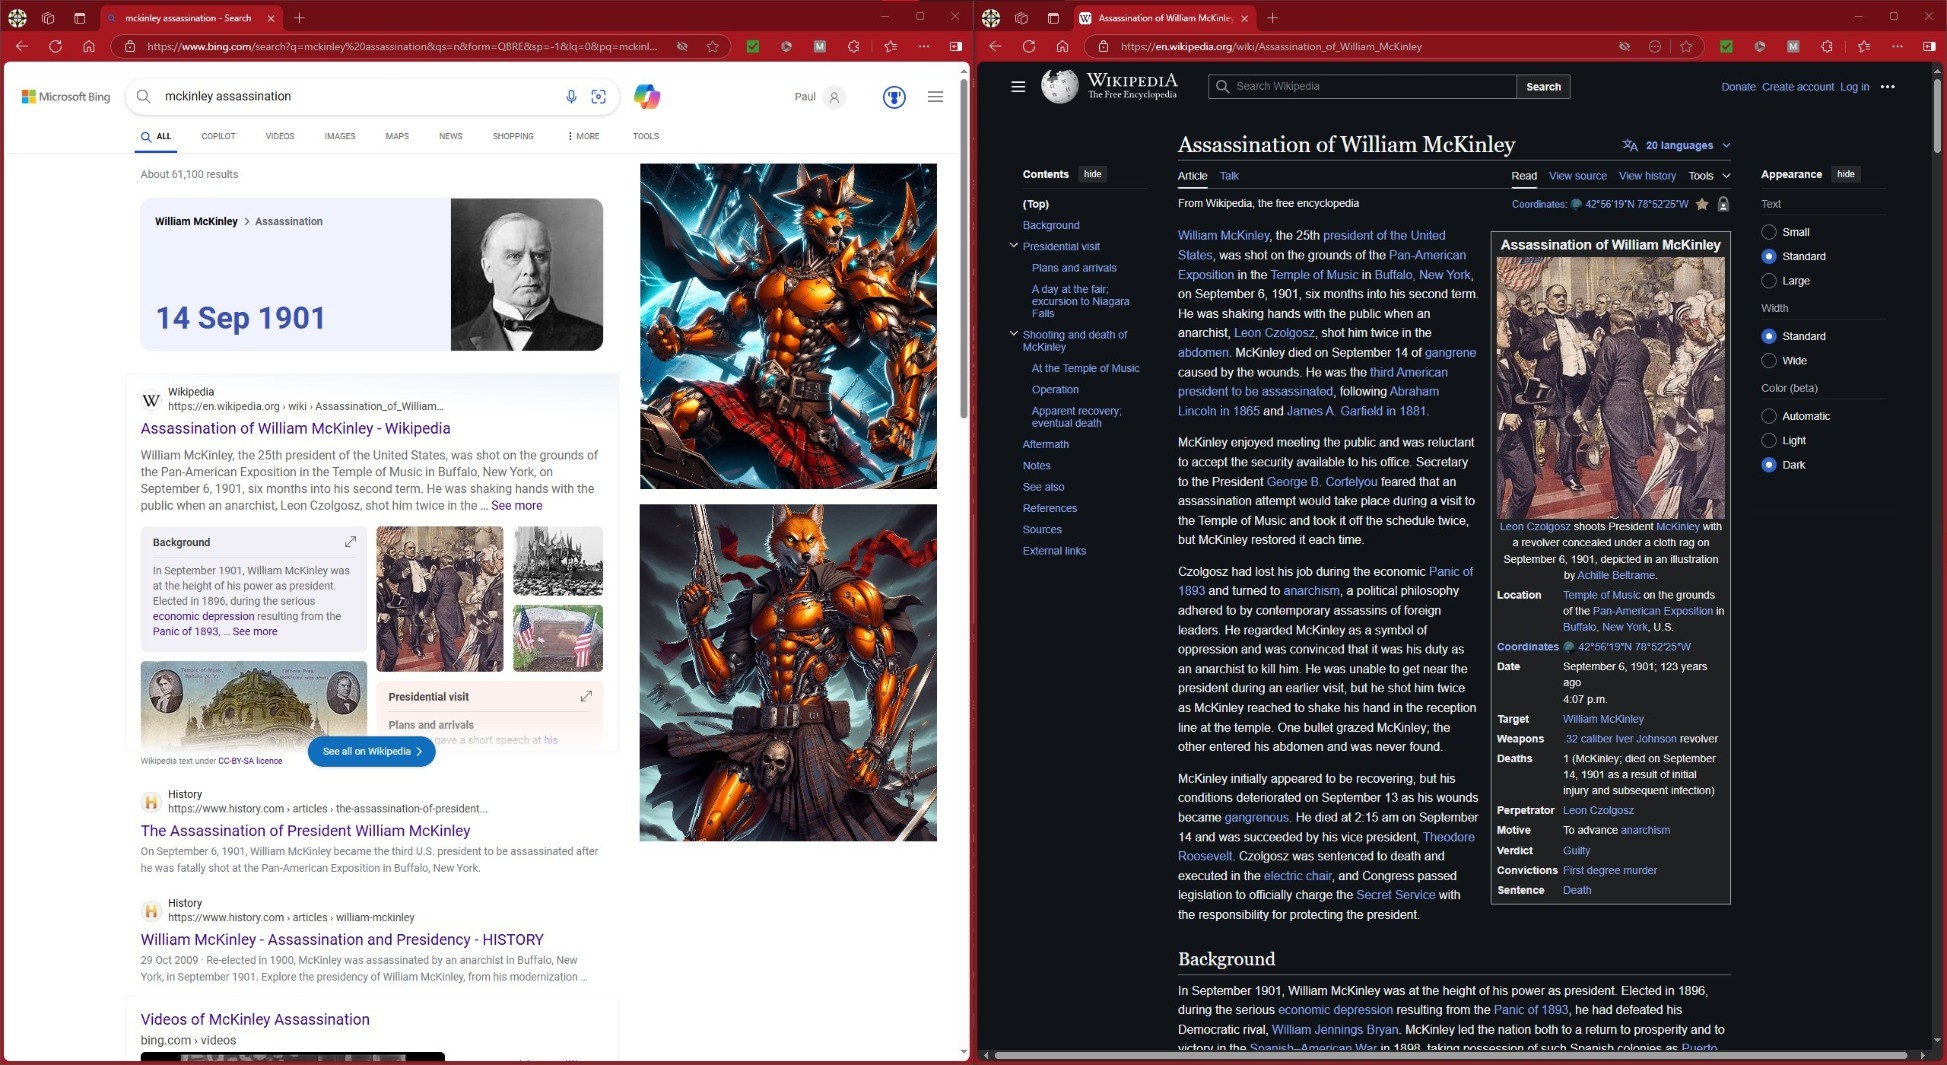Open Aftermath in Wikipedia contents
Screen dimensions: 1947x1065
click(1045, 444)
